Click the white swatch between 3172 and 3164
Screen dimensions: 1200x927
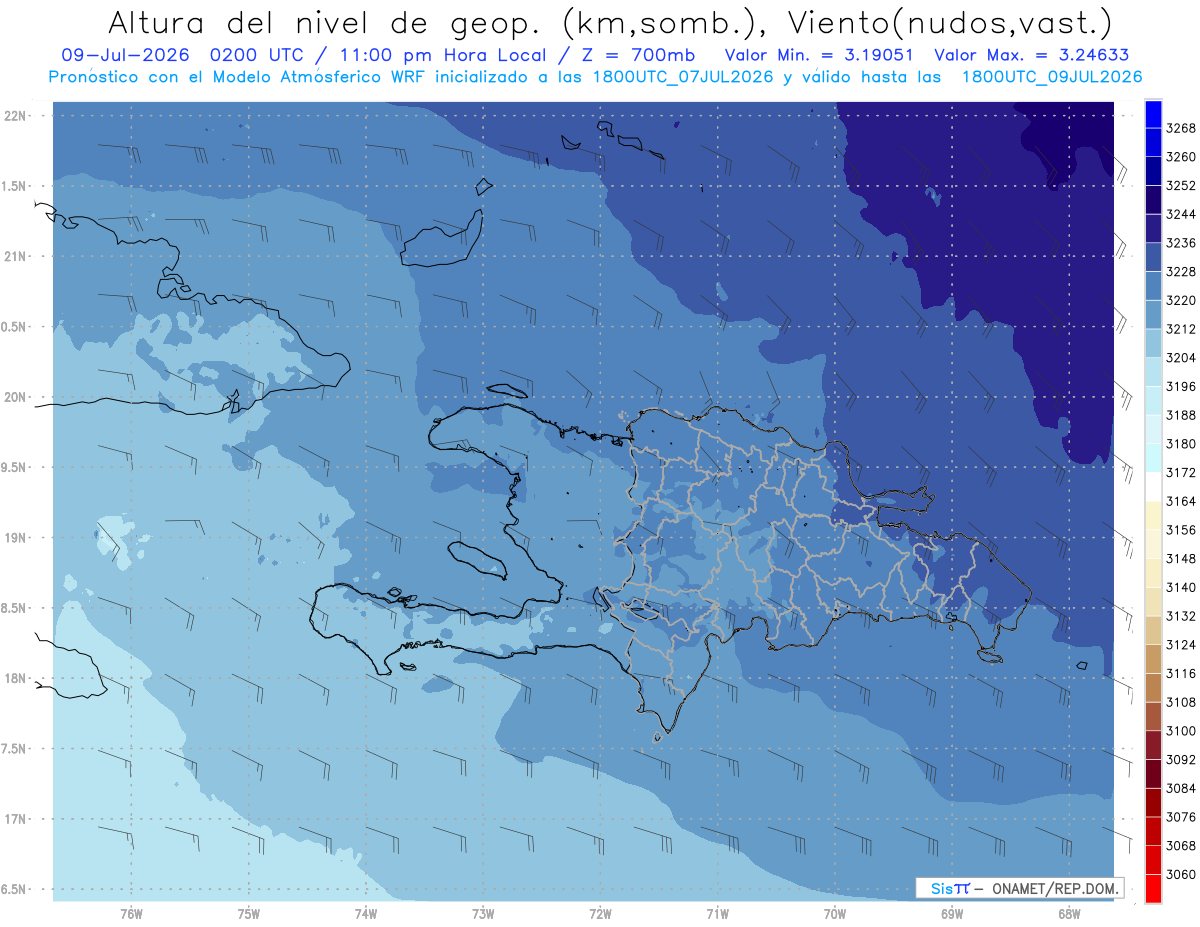point(1153,487)
